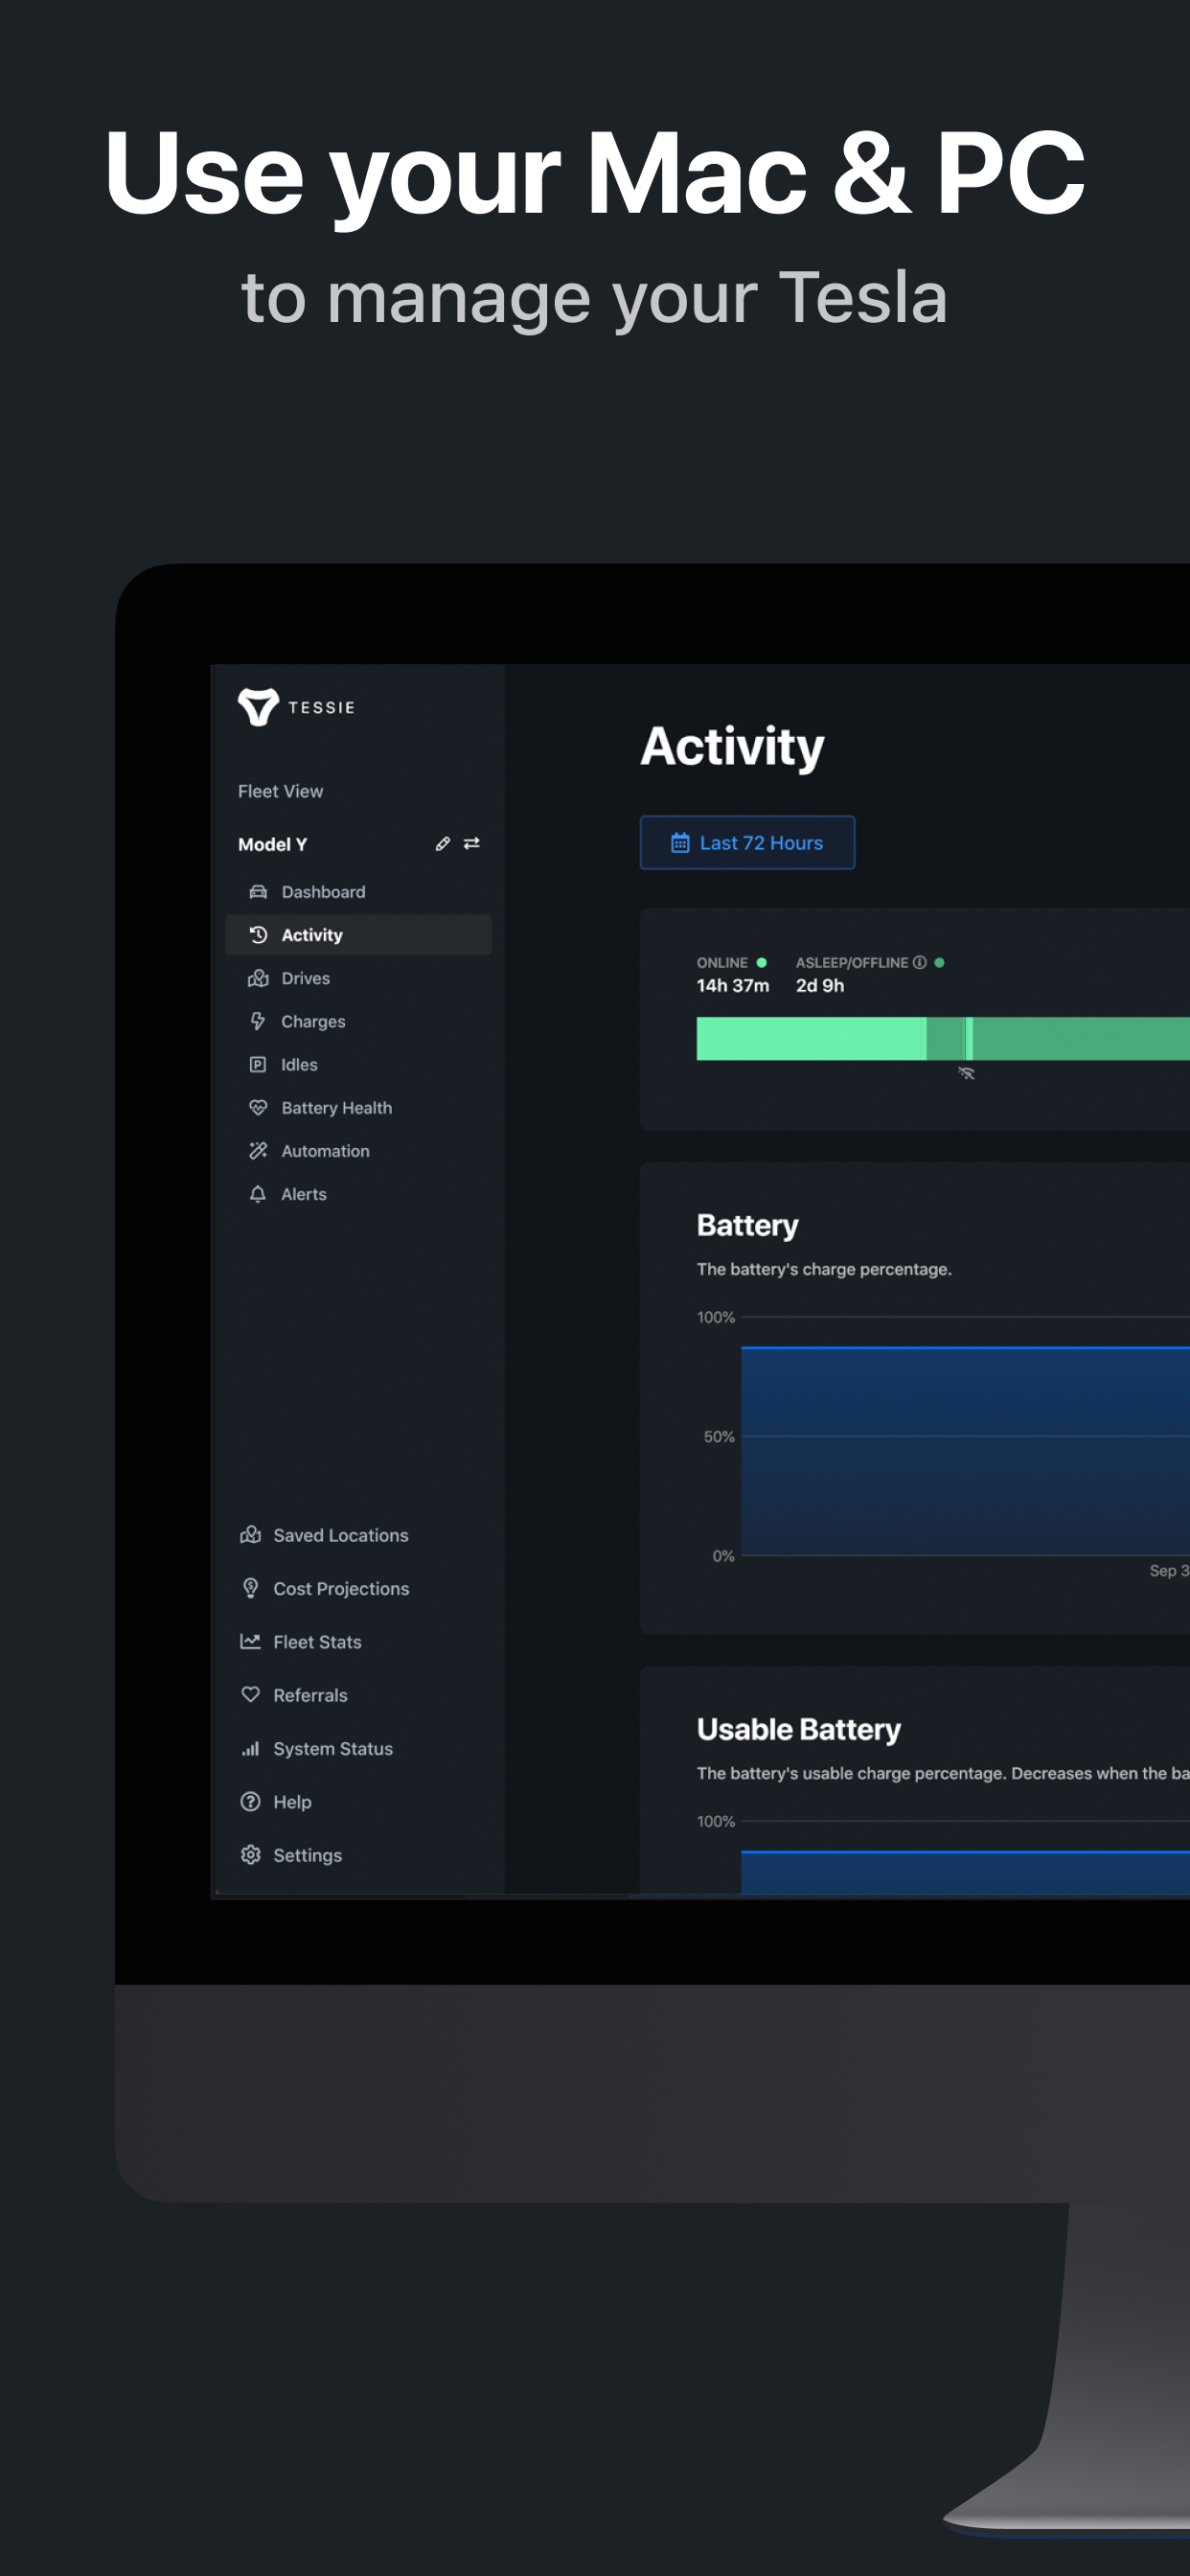Click the Battery Health heart icon
This screenshot has height=2576, width=1190.
258,1107
